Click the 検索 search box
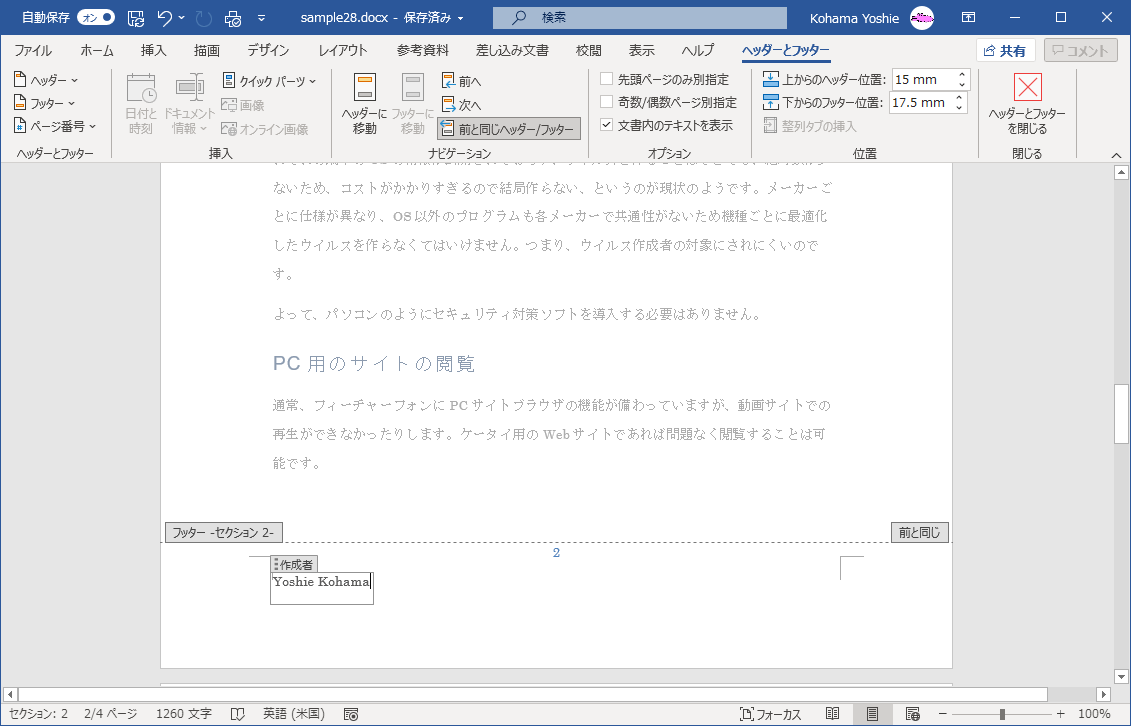Screen dimensions: 1131x726 [x=639, y=18]
